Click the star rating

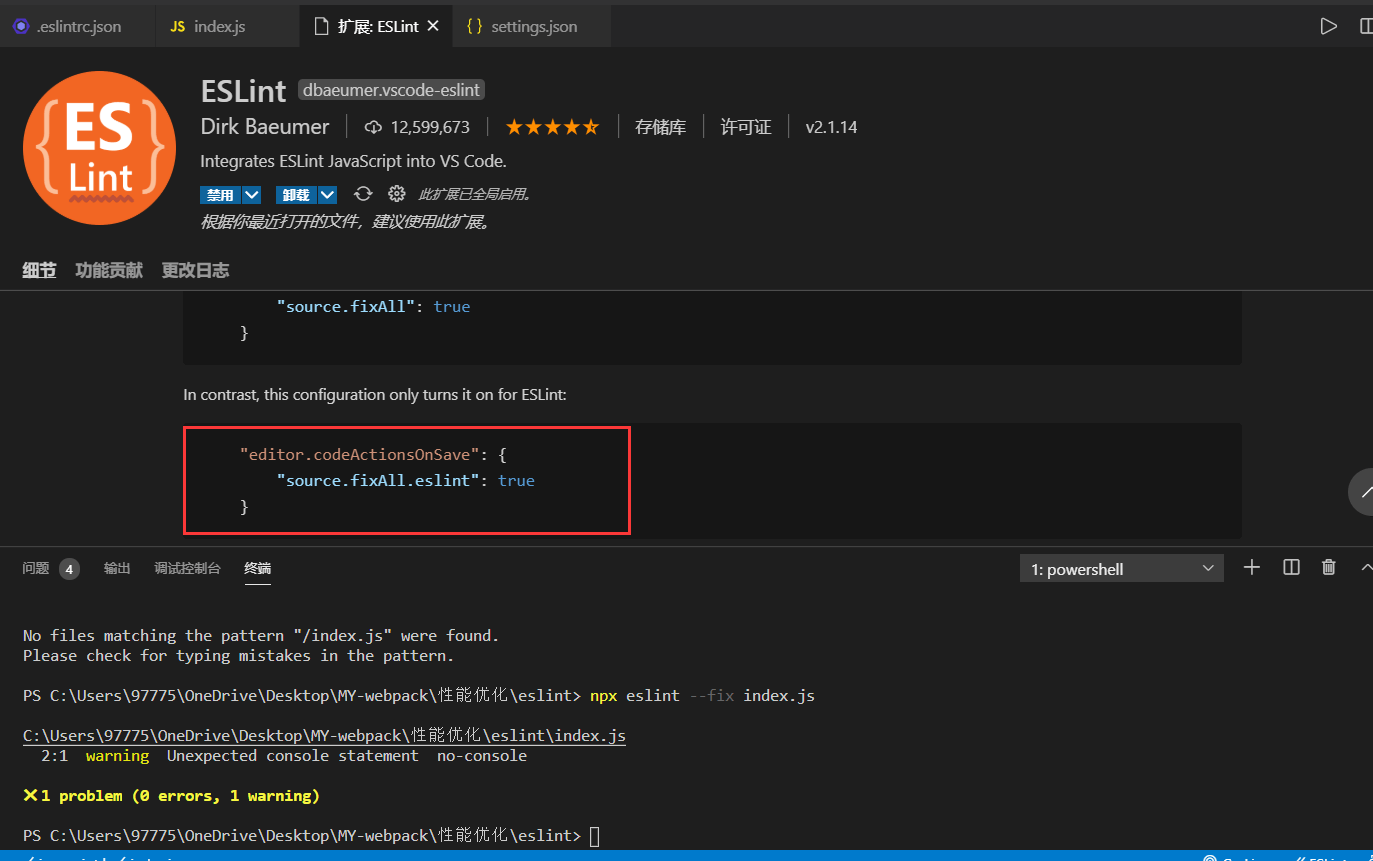(x=552, y=127)
